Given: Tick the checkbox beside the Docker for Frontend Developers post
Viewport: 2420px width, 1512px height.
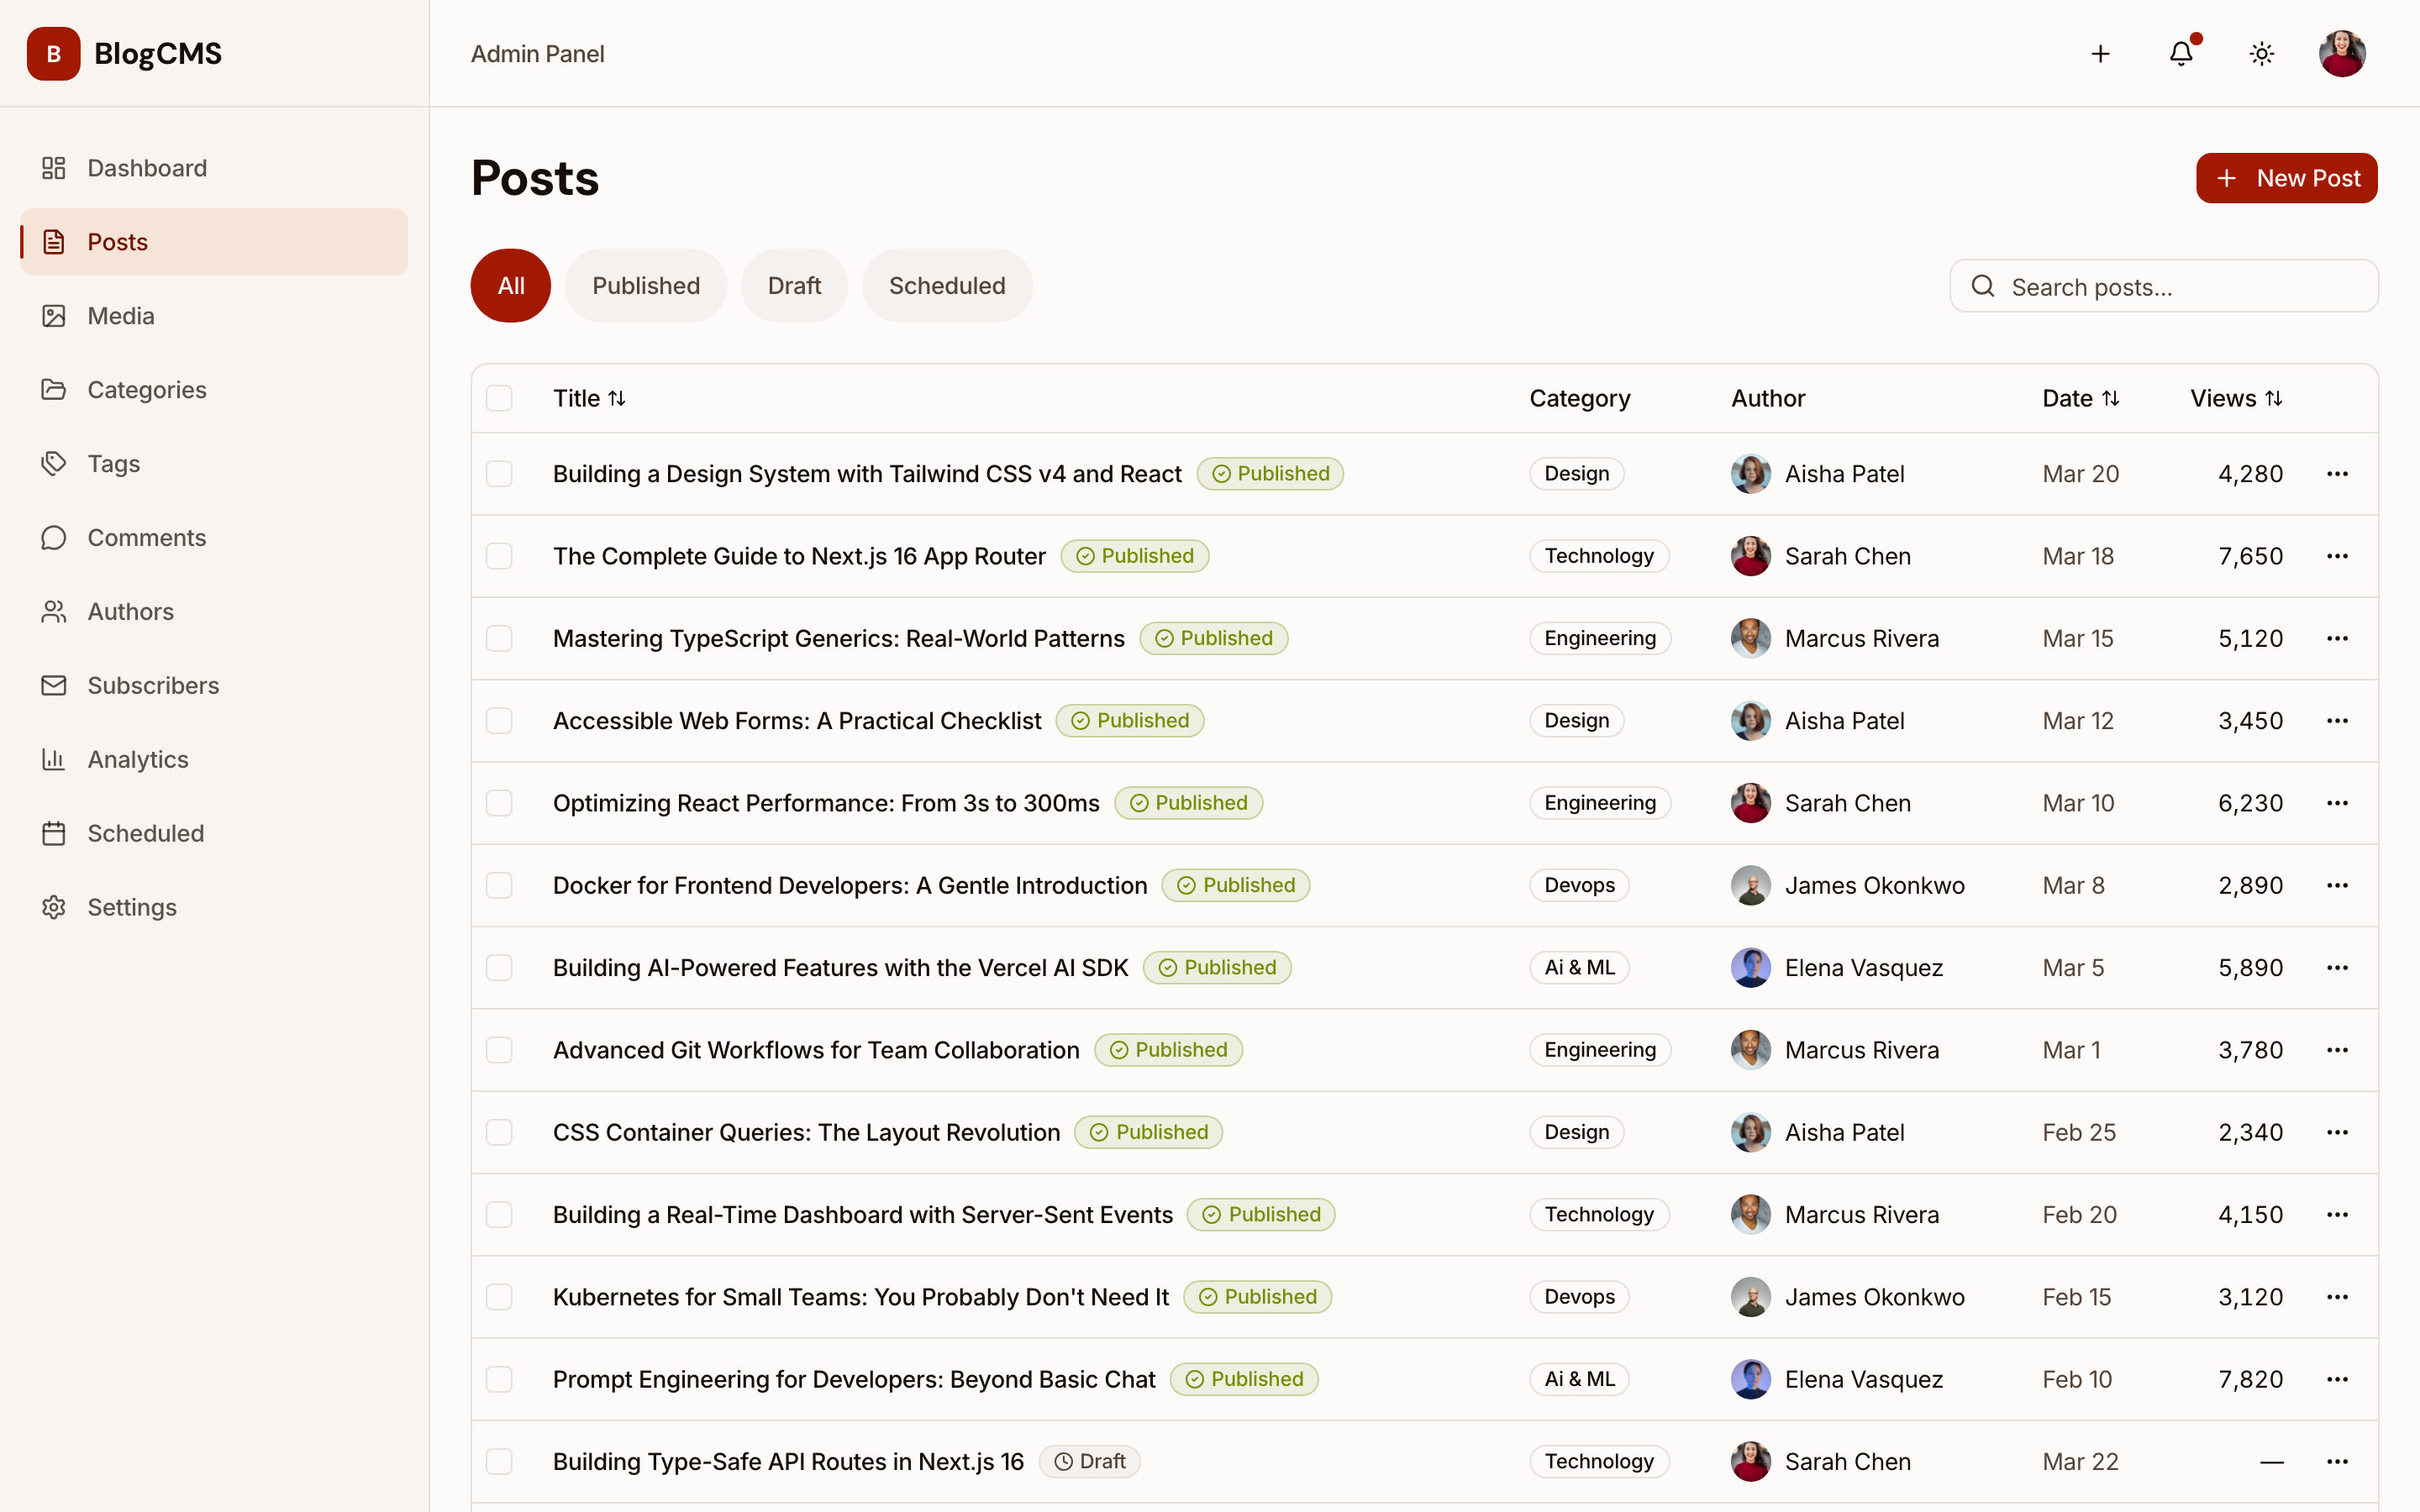Looking at the screenshot, I should [500, 884].
